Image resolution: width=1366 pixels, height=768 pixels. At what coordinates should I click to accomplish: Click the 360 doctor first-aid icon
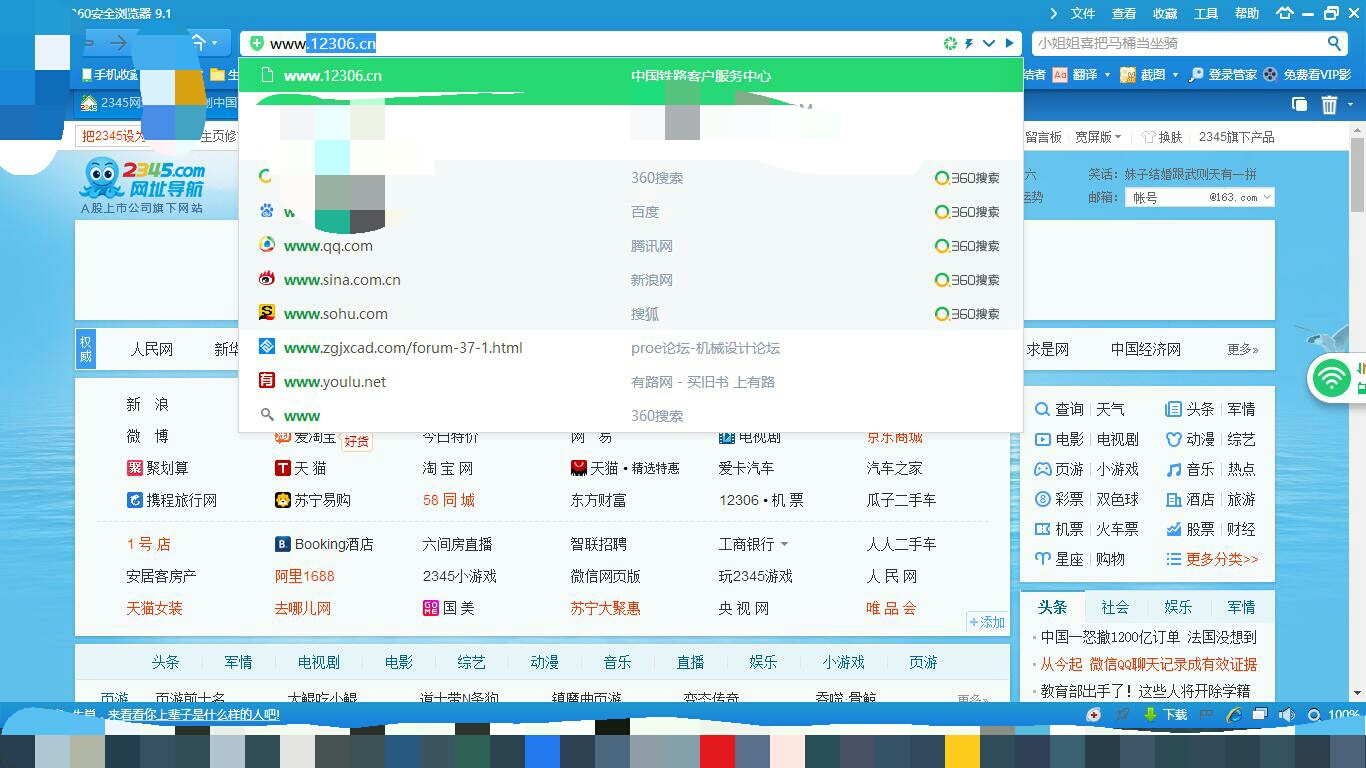pyautogui.click(x=1094, y=715)
